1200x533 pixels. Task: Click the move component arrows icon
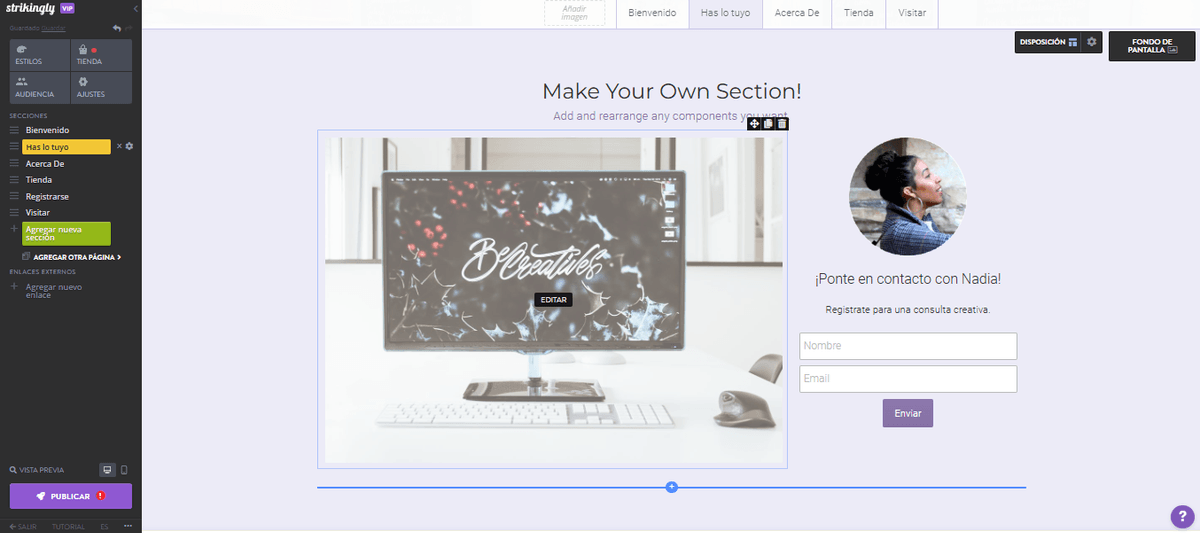pyautogui.click(x=754, y=123)
